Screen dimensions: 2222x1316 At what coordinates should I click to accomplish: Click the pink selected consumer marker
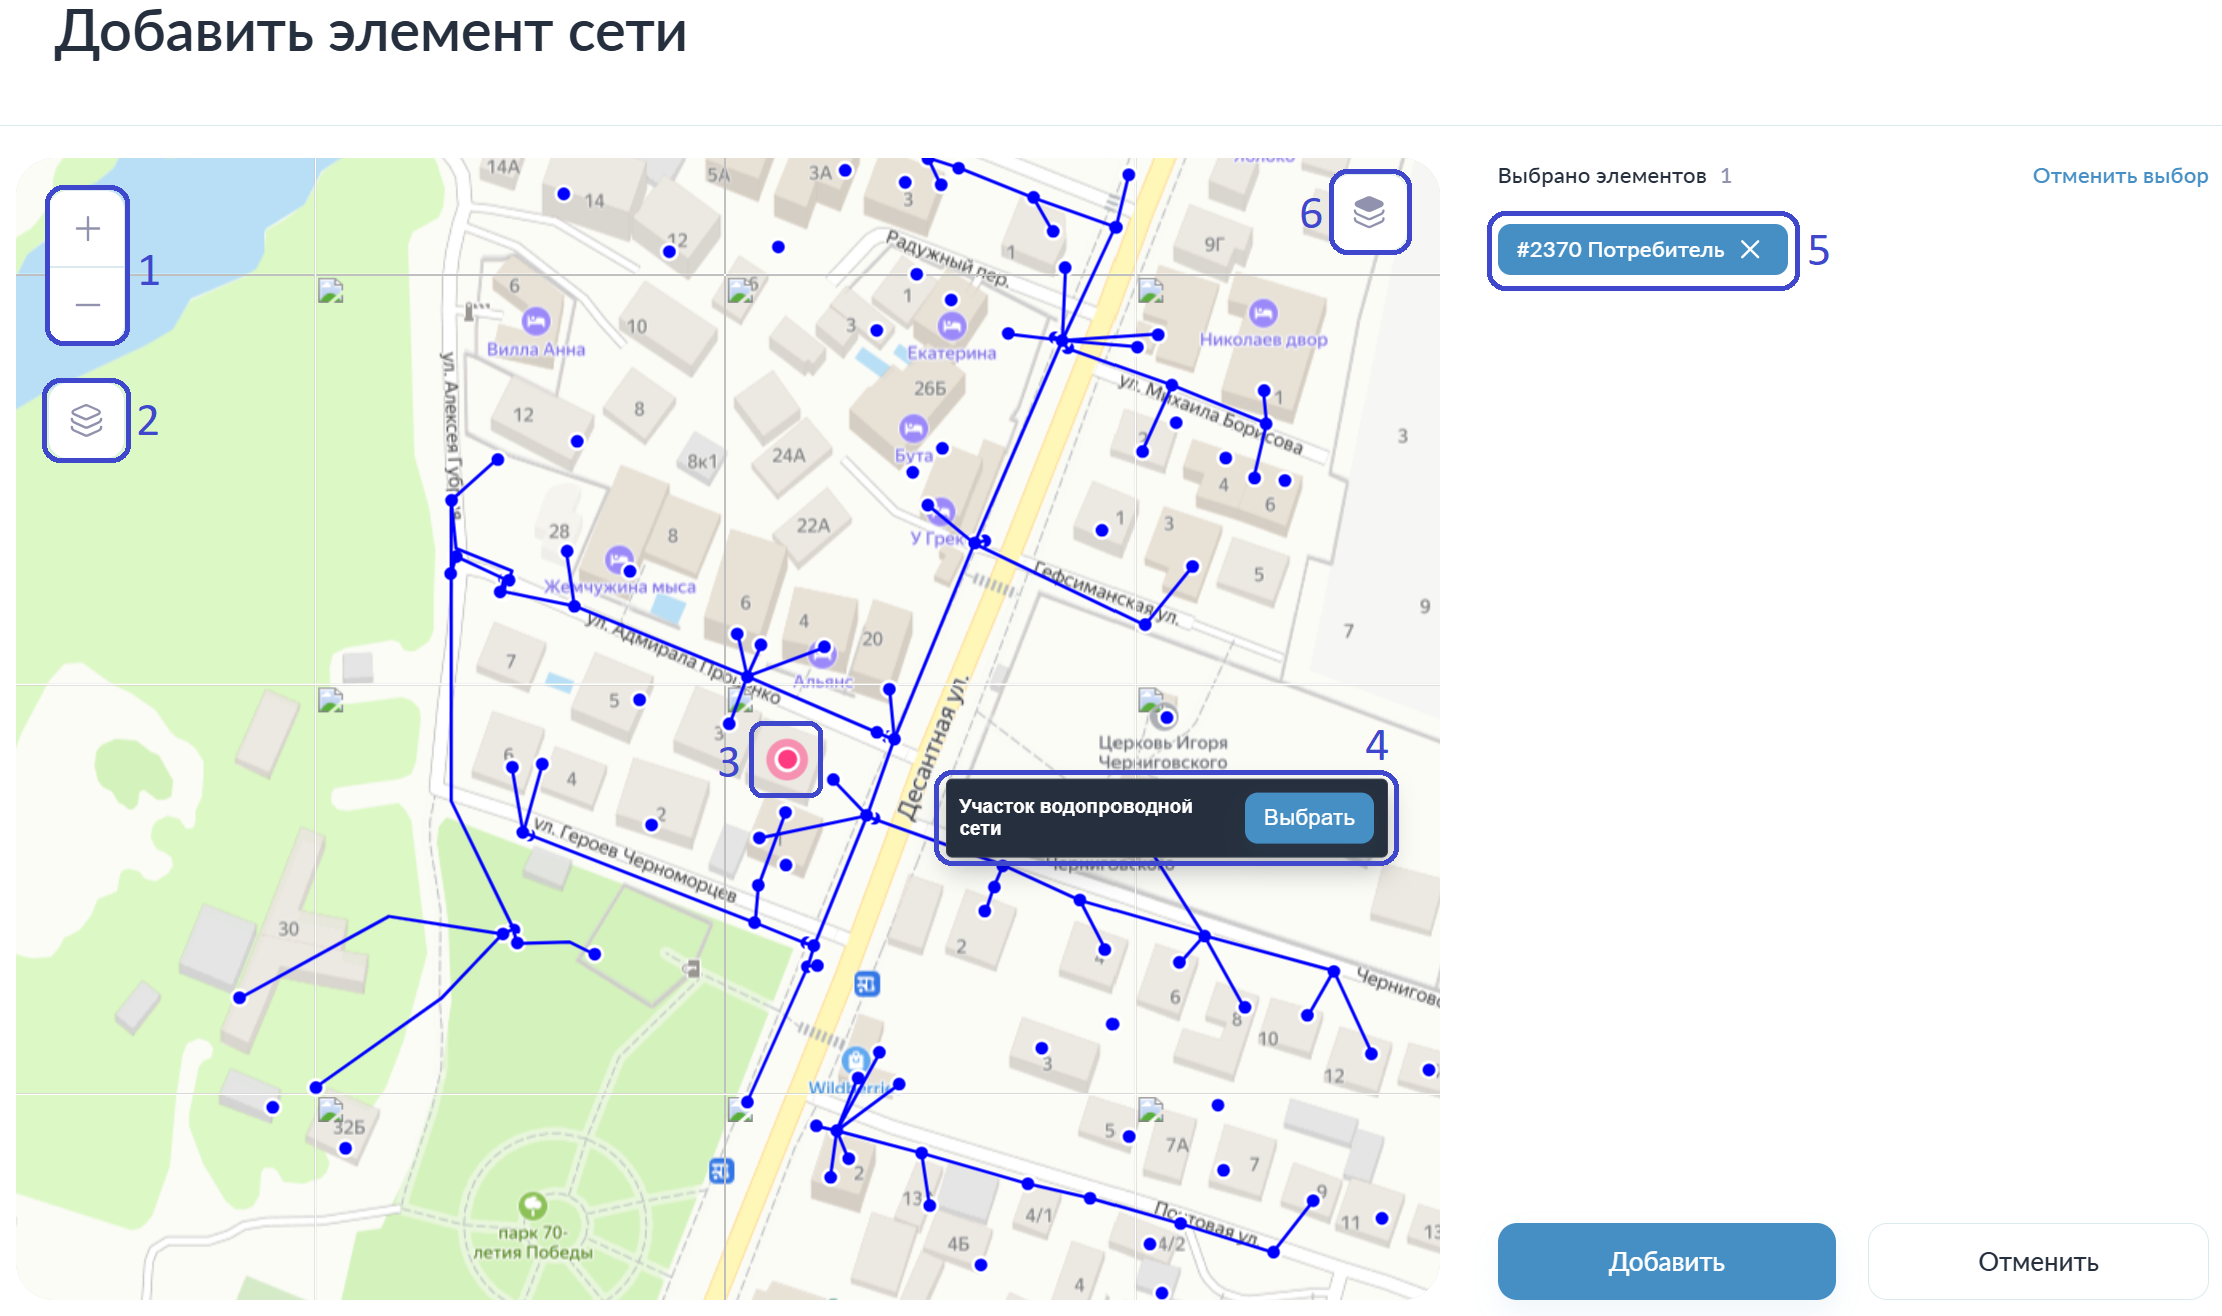point(787,760)
